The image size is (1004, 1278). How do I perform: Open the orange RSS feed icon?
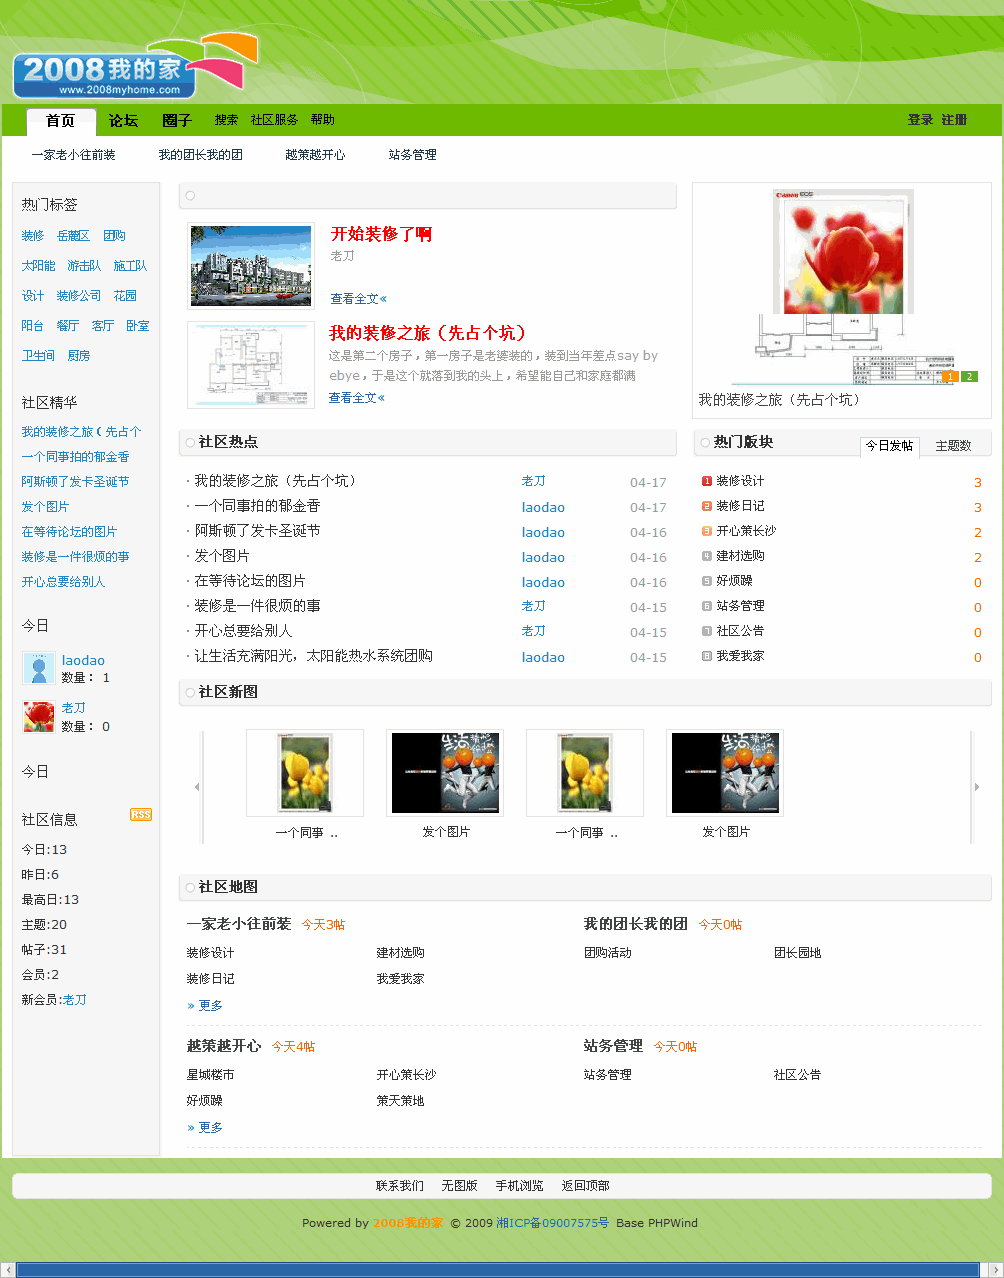[140, 815]
